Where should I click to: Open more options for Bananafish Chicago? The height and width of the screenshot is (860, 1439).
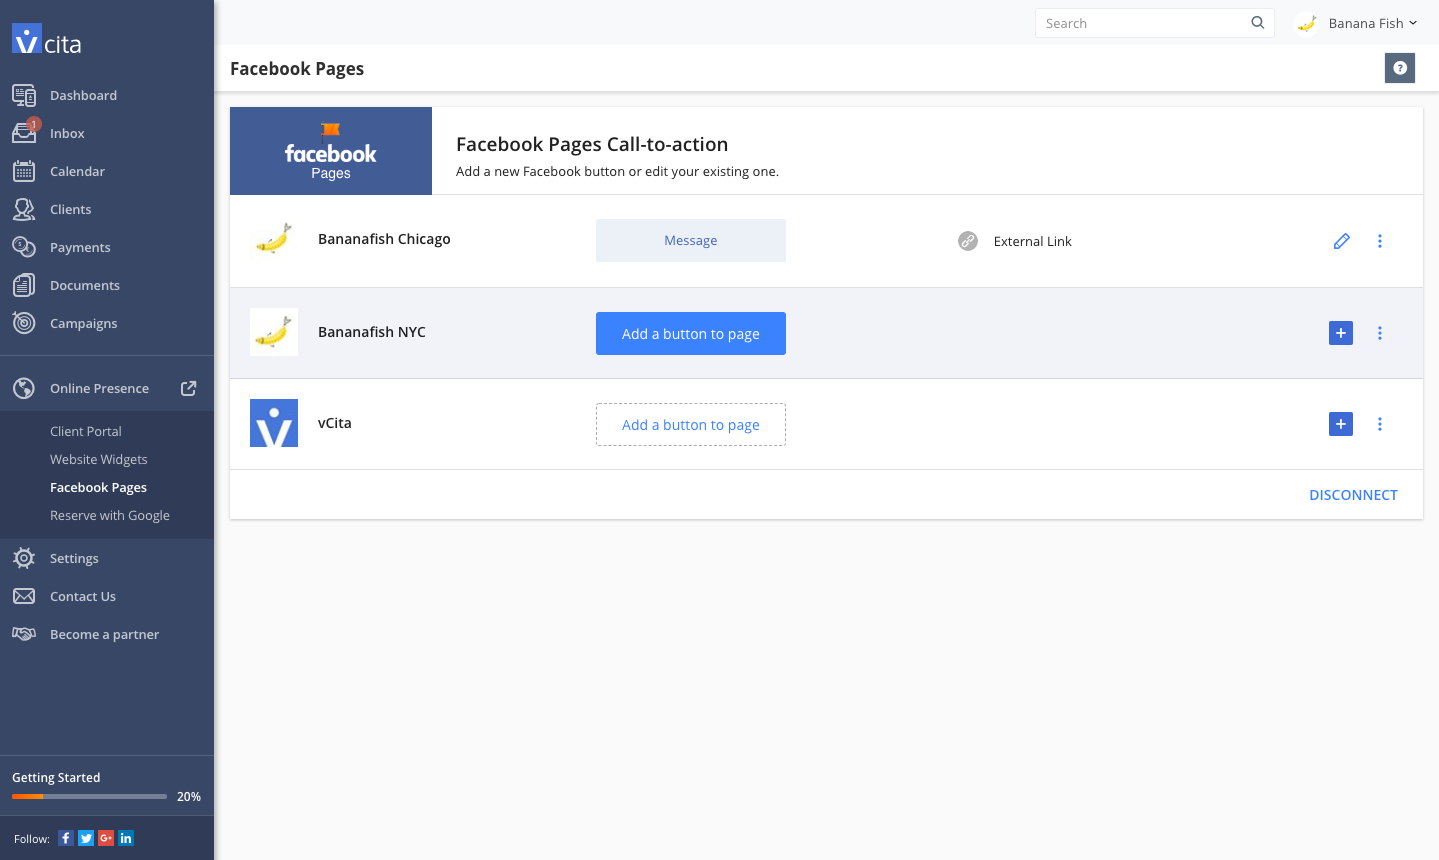[1380, 241]
